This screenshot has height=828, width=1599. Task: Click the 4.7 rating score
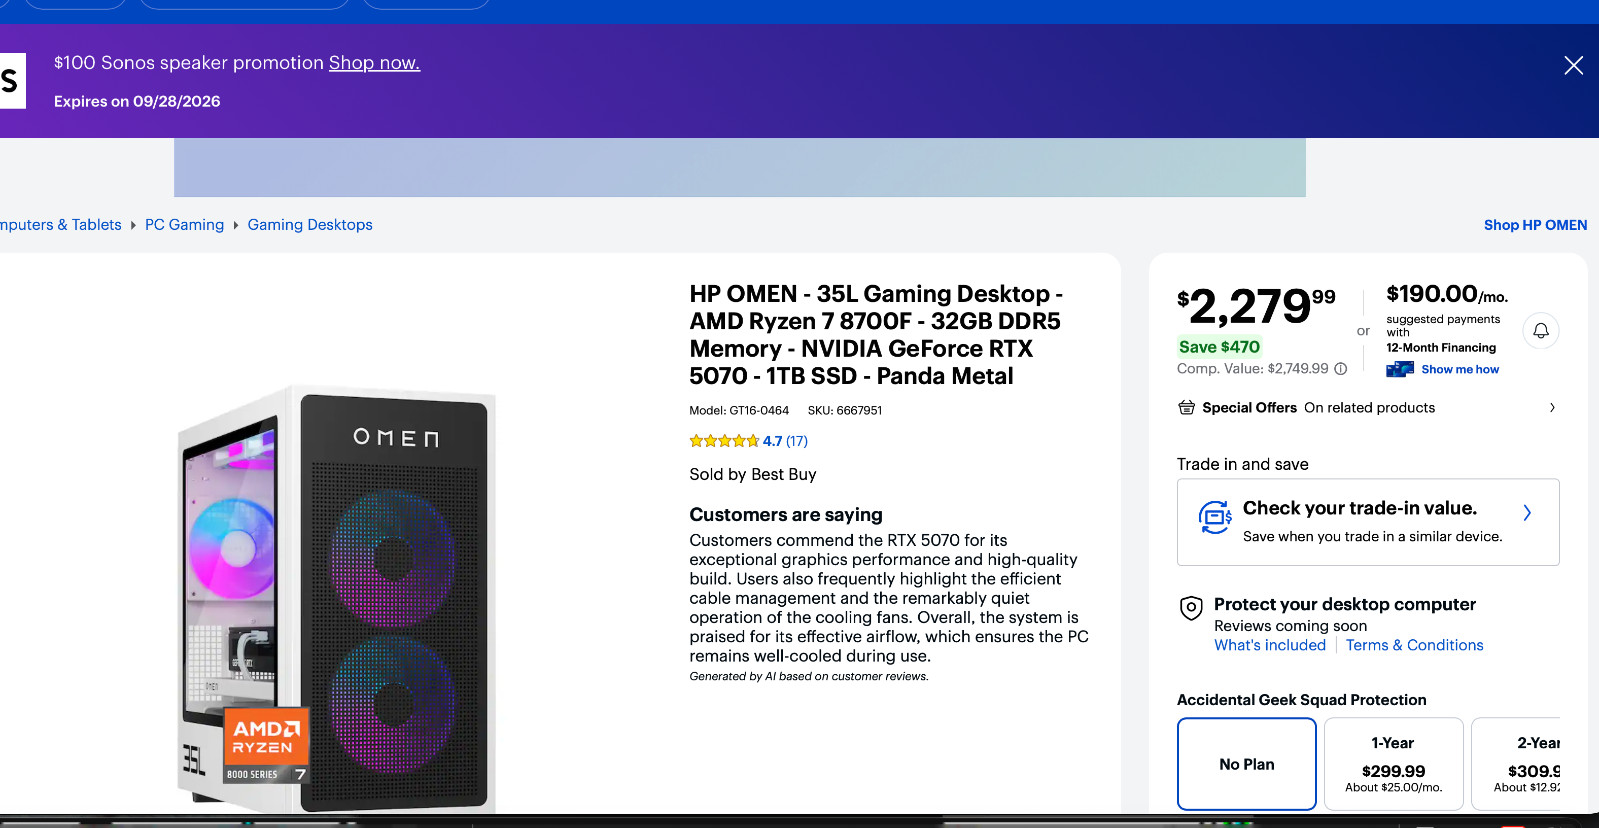[x=773, y=441]
